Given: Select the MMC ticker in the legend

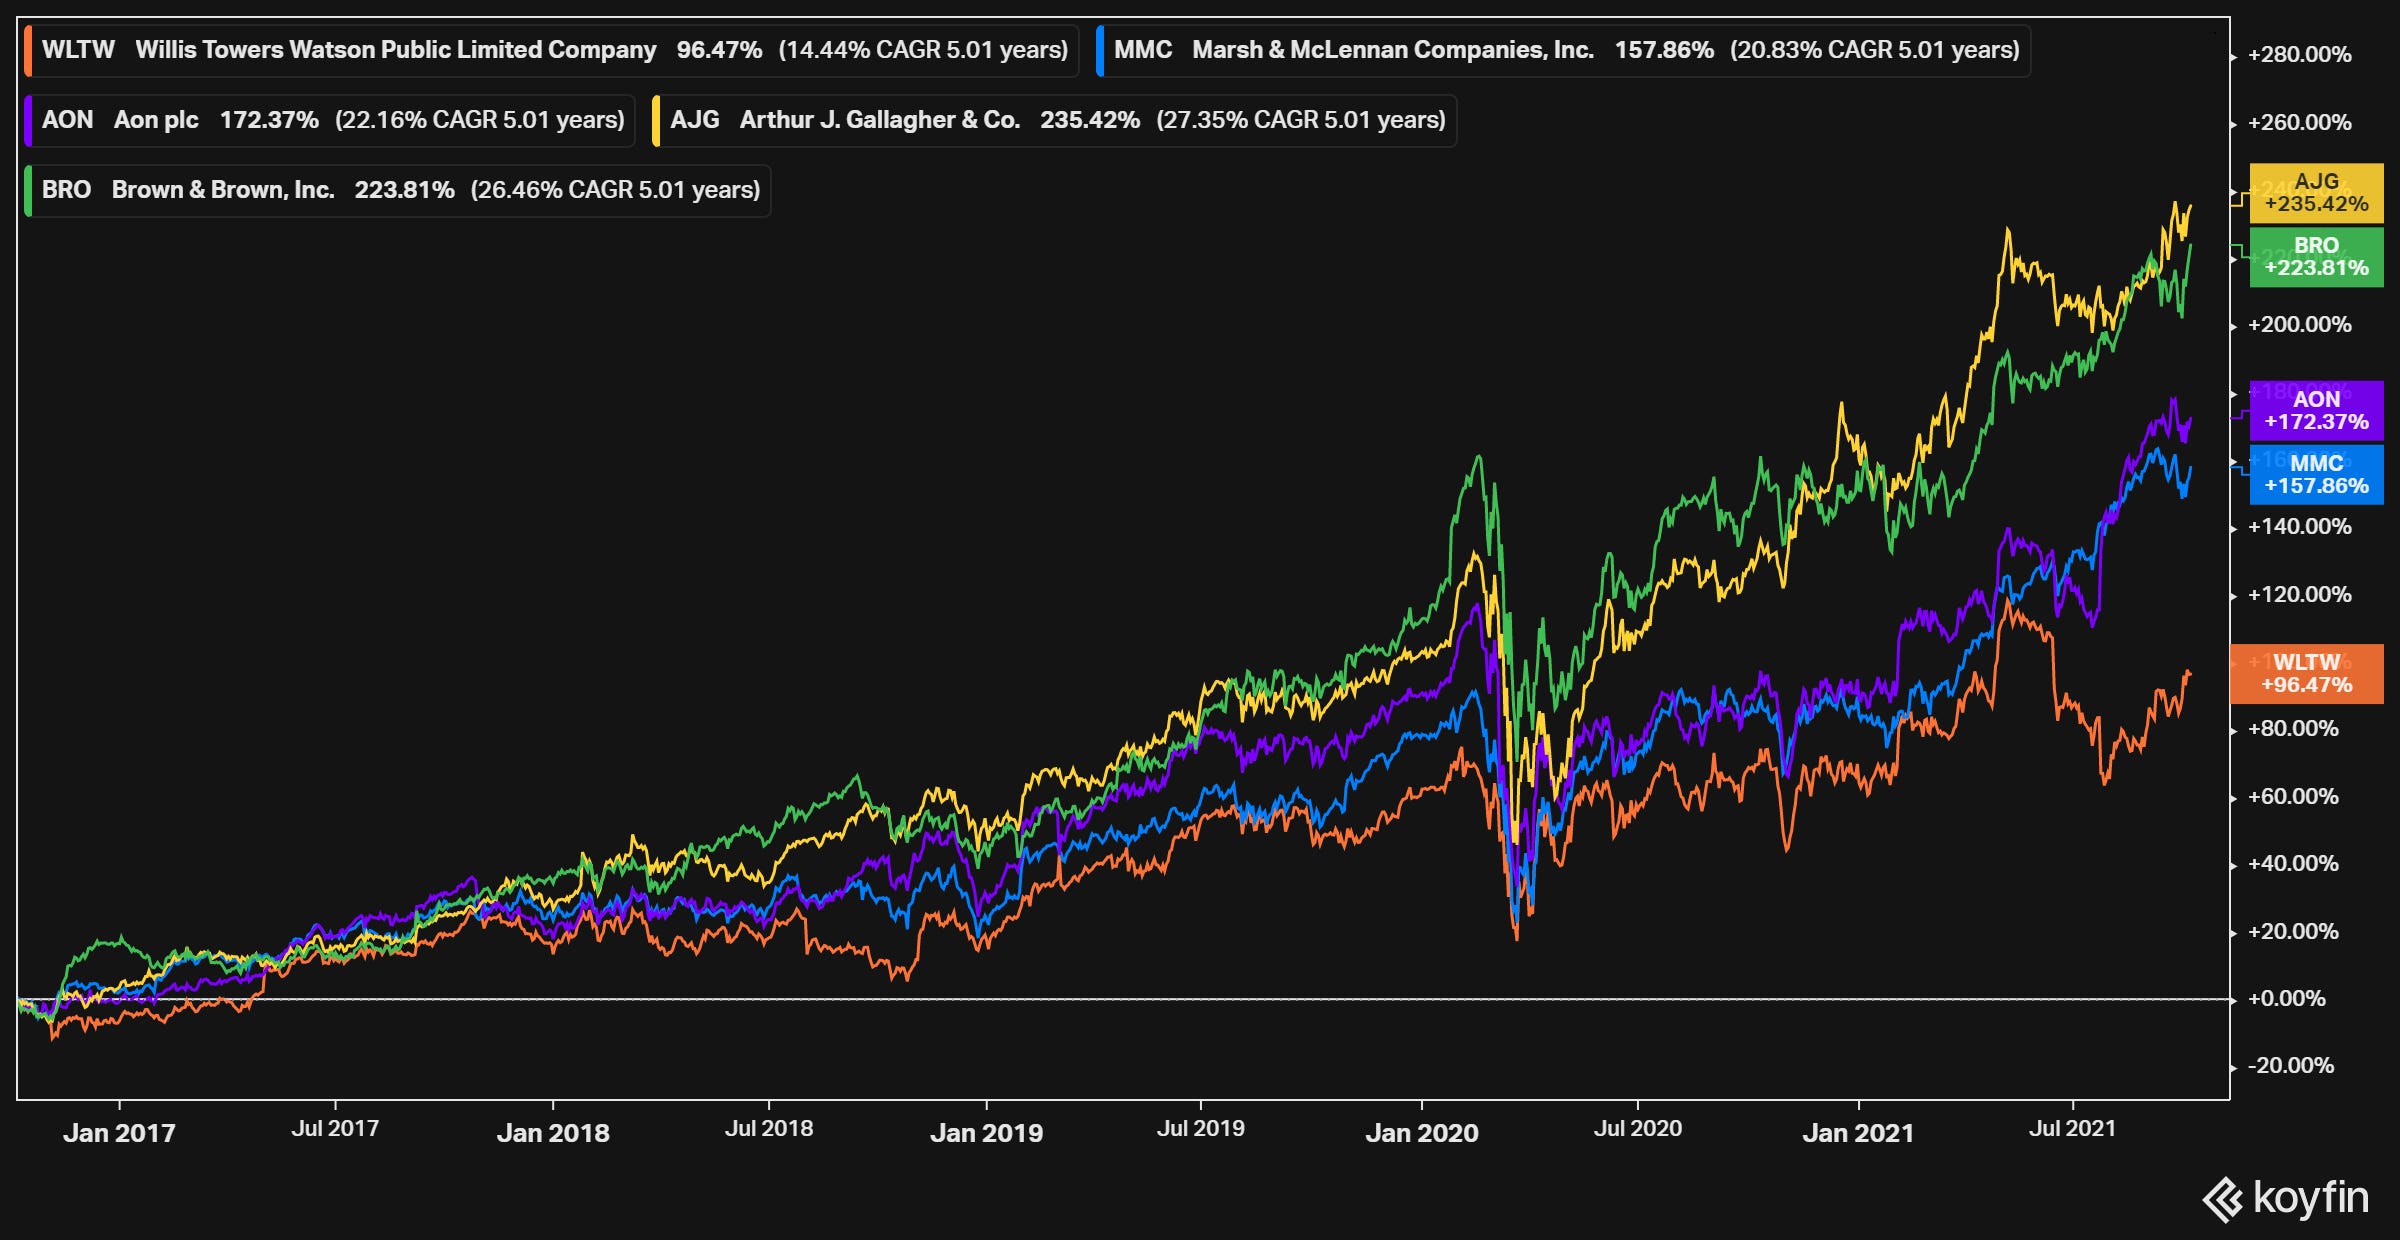Looking at the screenshot, I should pos(1142,50).
